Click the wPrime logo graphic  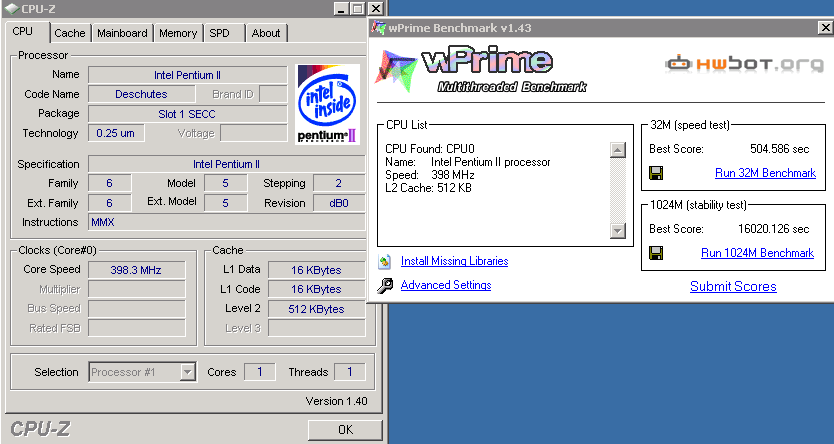tap(482, 71)
